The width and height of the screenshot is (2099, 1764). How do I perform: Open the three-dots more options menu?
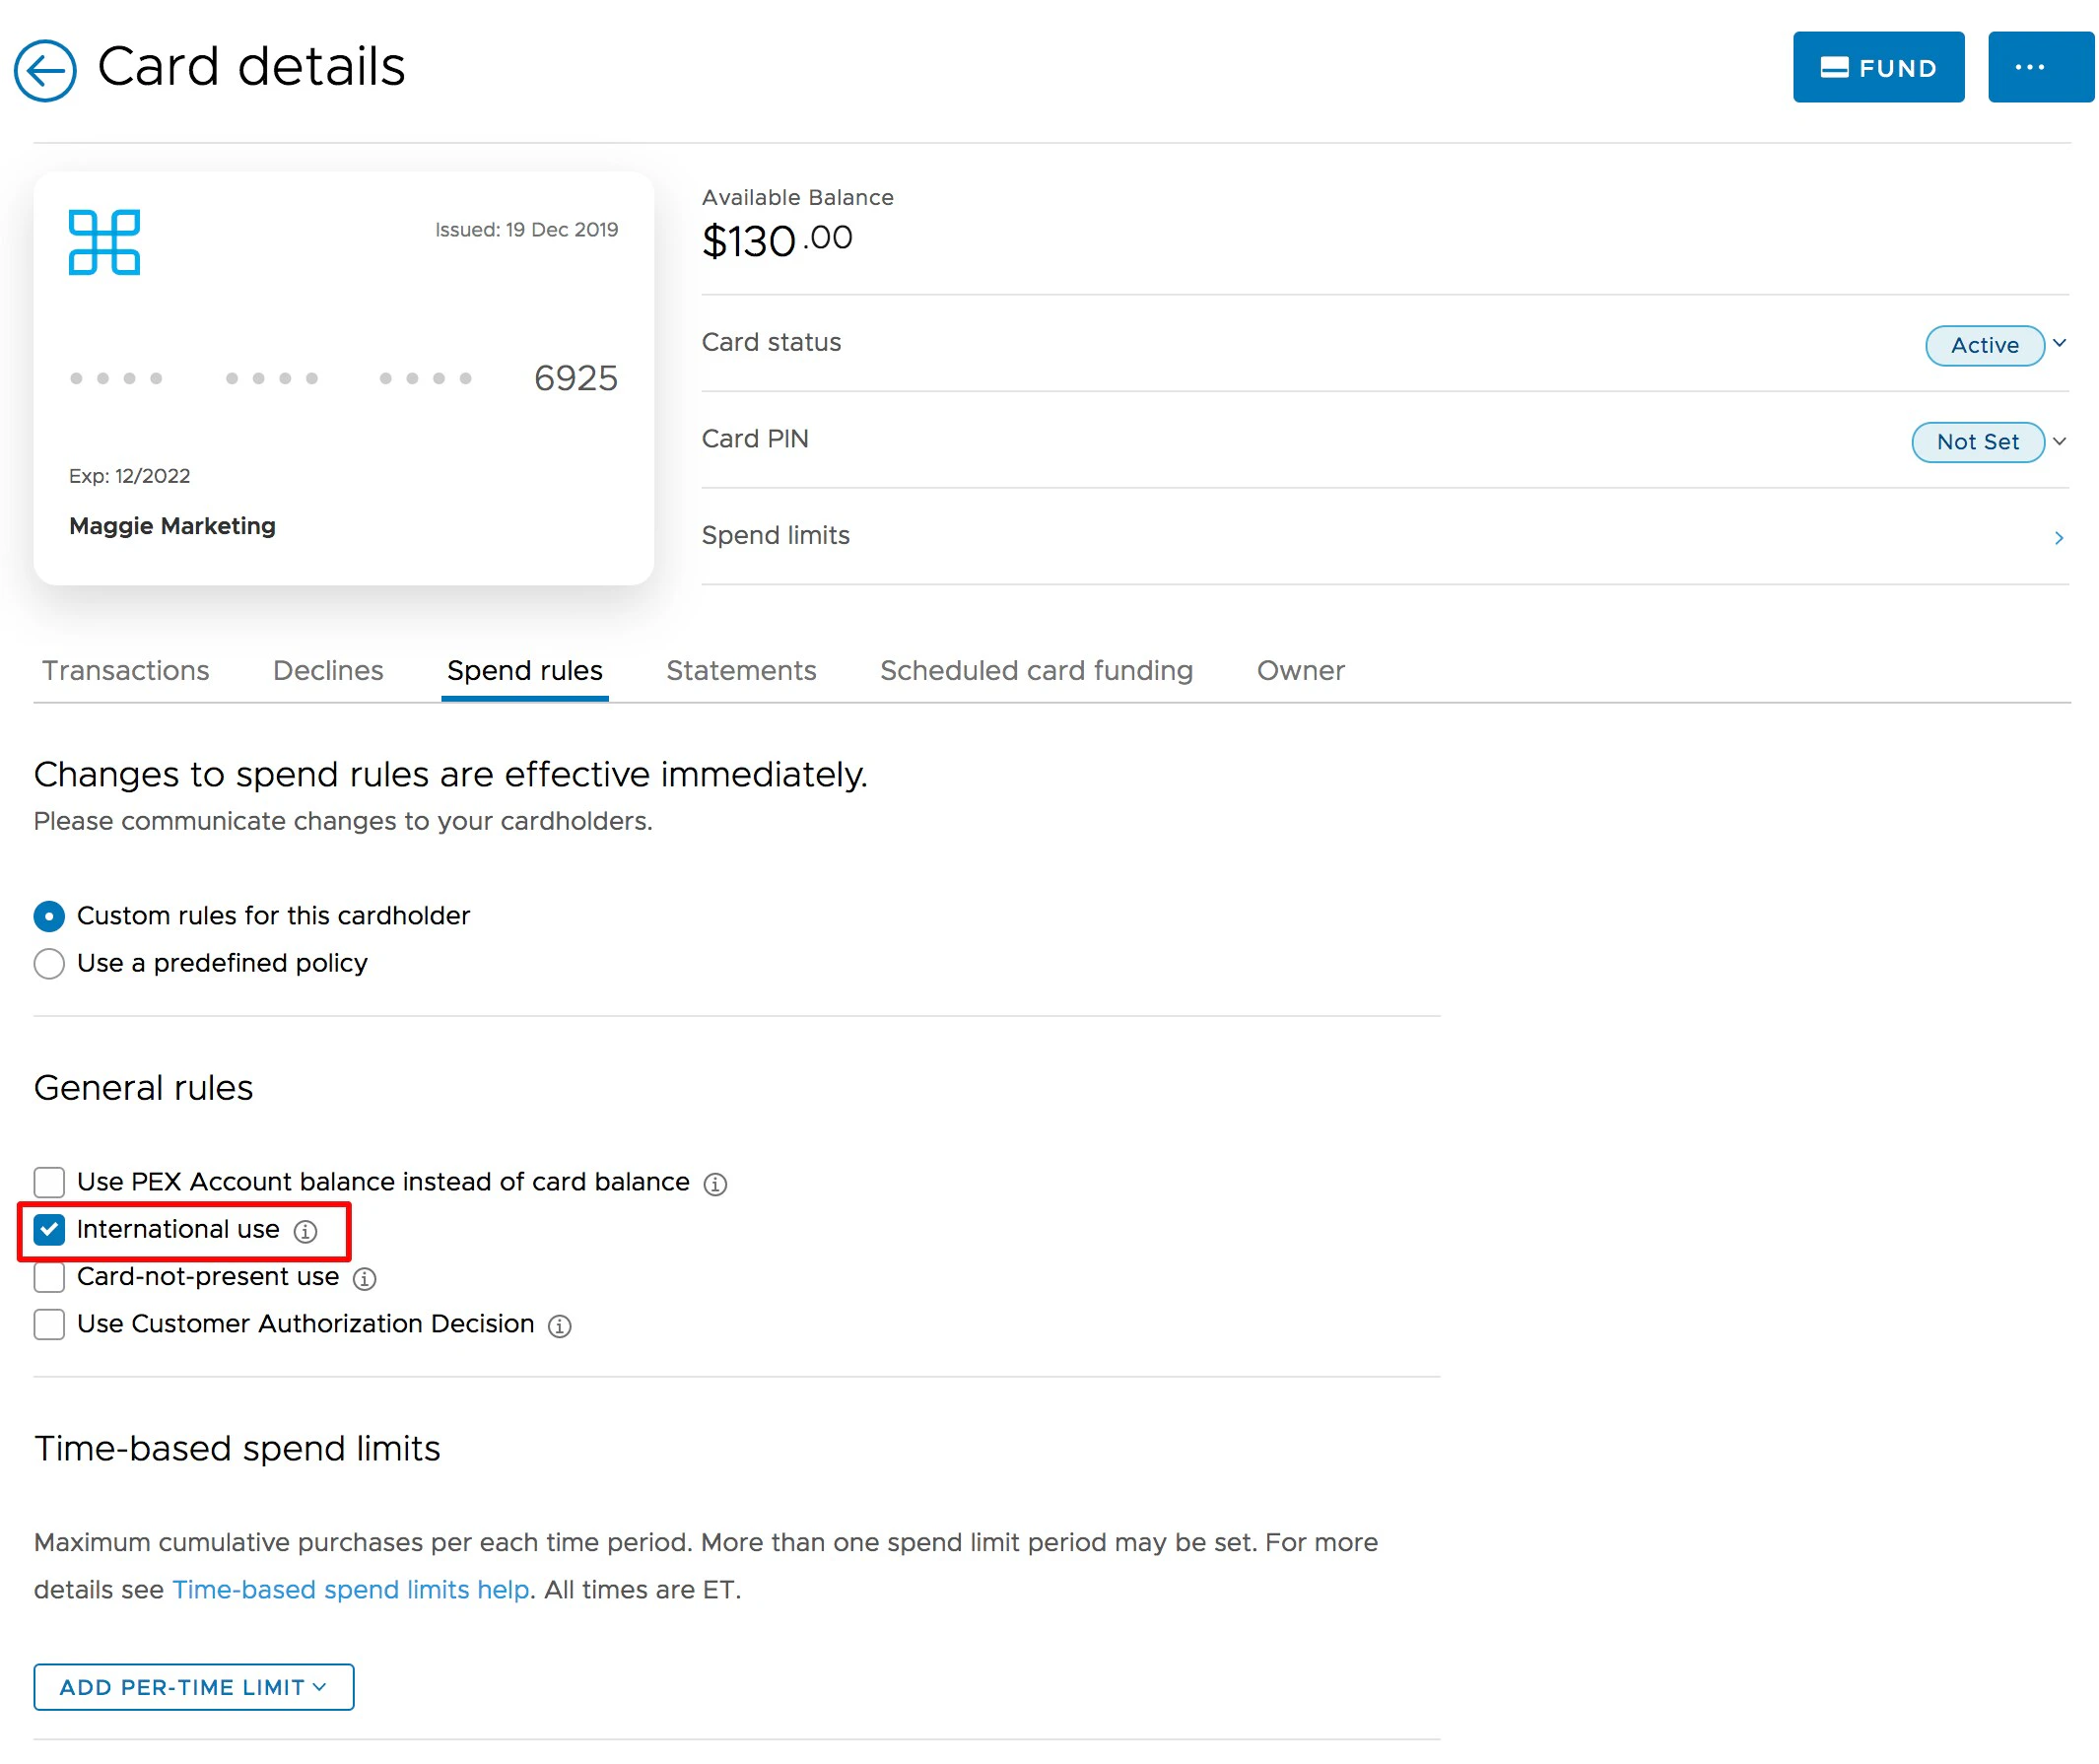click(2033, 67)
